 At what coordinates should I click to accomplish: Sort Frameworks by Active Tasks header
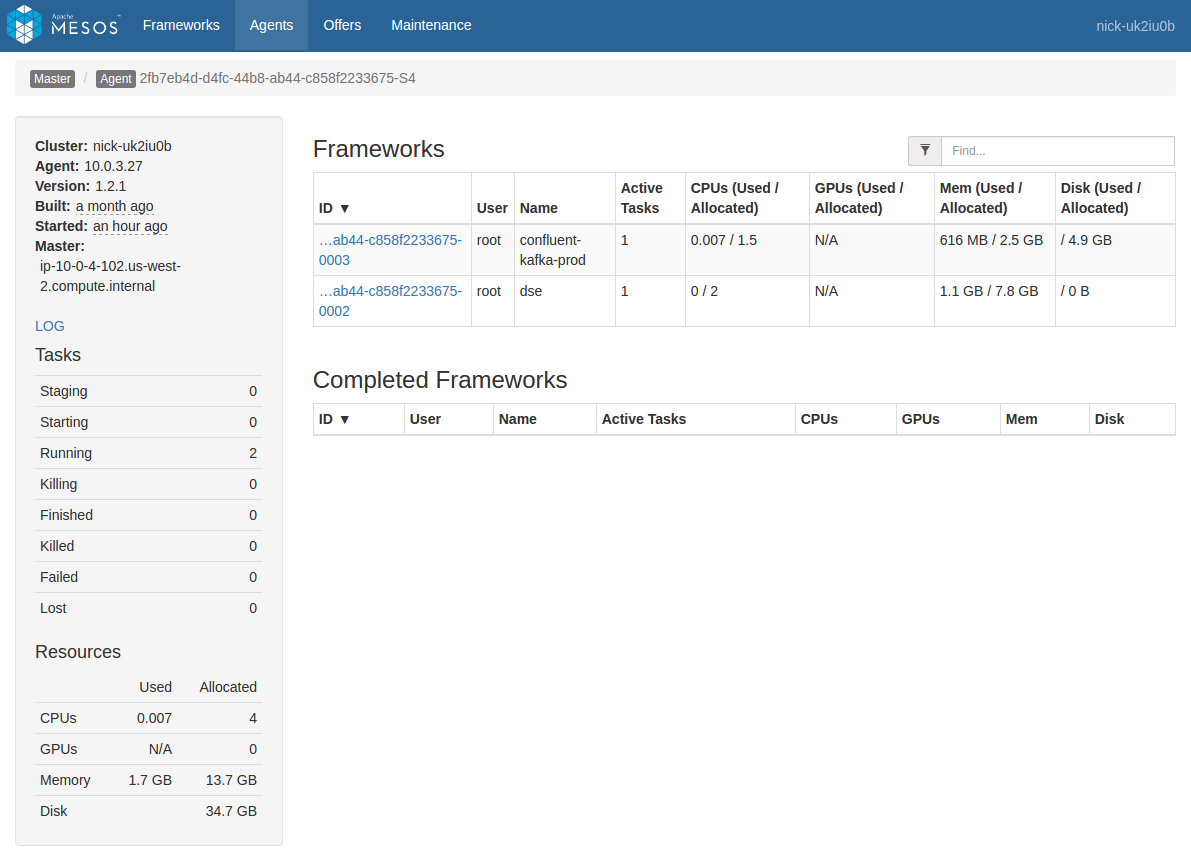pos(641,198)
